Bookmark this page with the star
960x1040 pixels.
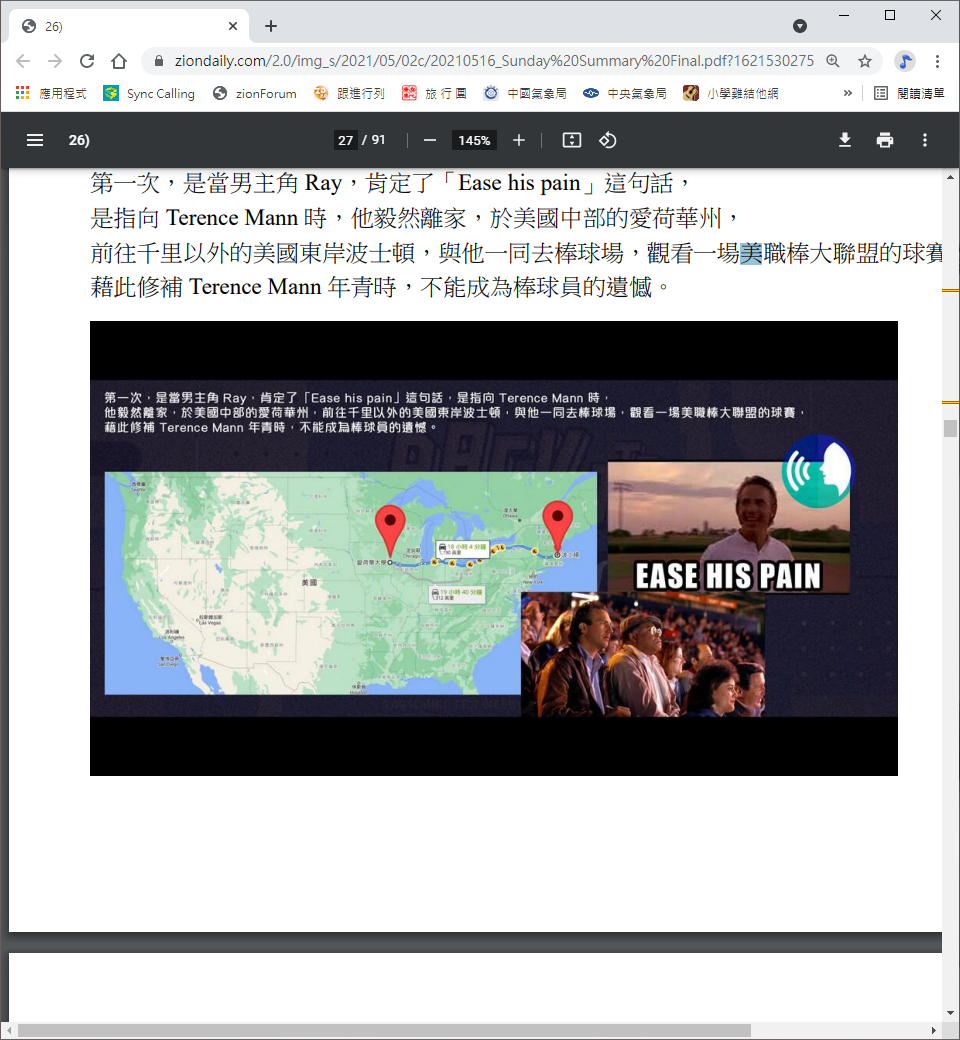click(x=864, y=61)
